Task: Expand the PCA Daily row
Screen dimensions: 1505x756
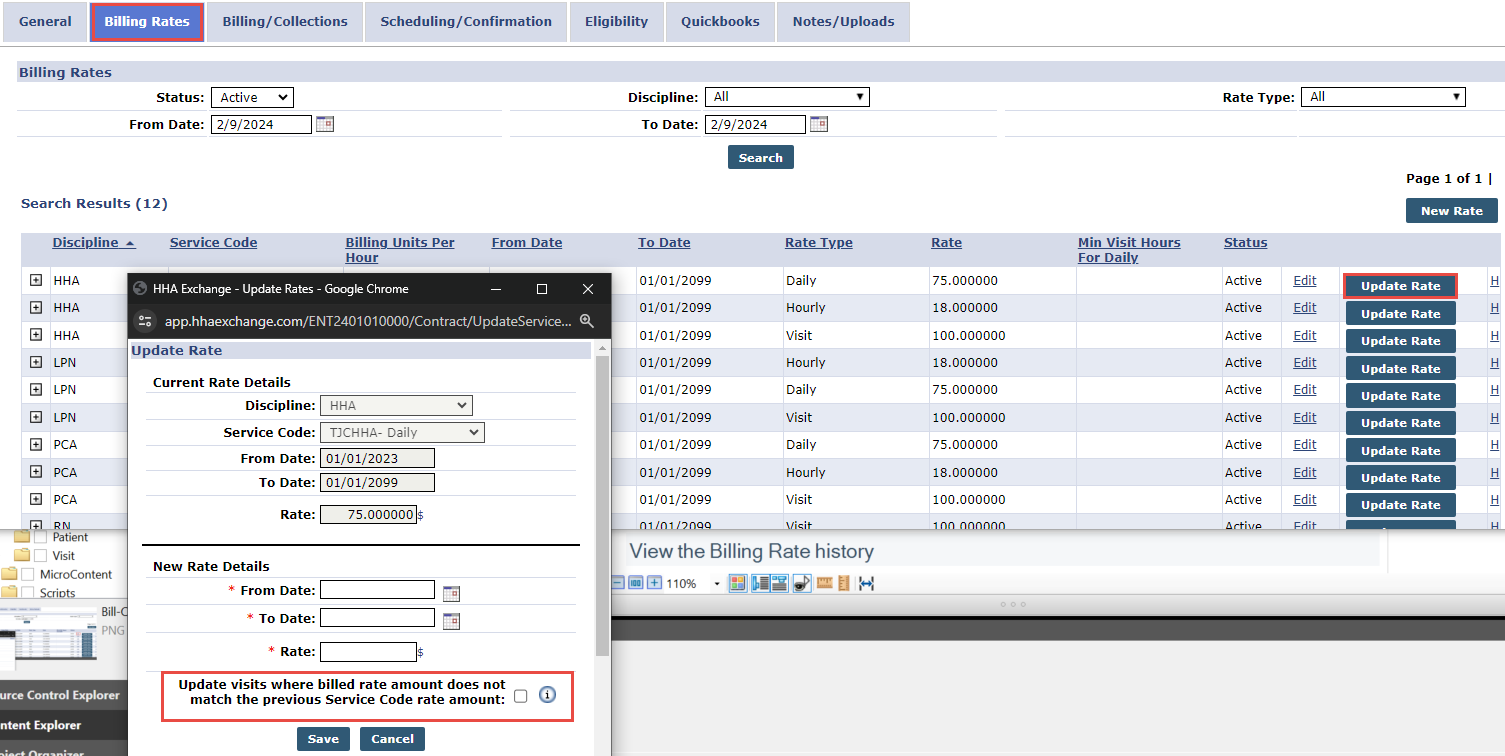Action: [x=36, y=444]
